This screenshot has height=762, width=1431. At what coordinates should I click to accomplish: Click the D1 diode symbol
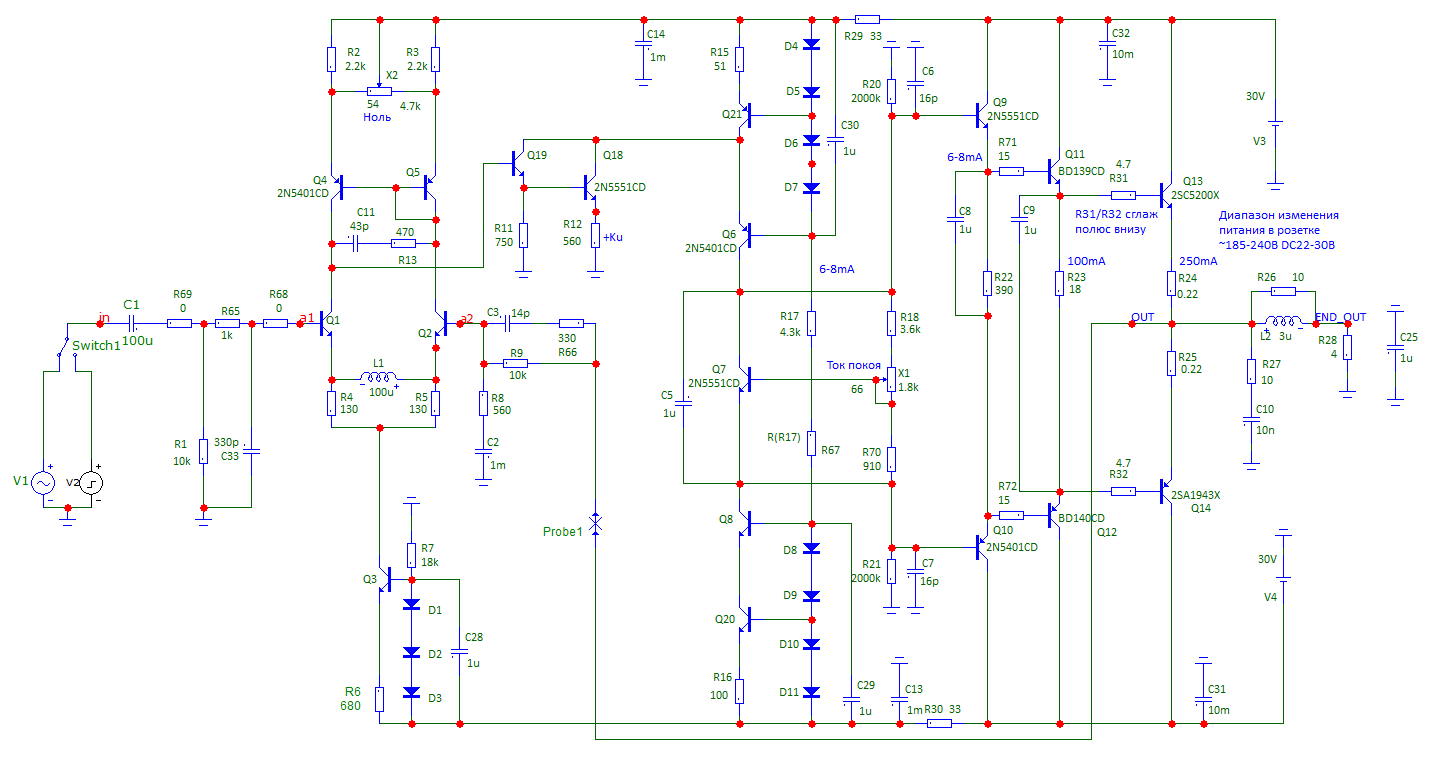coord(411,605)
